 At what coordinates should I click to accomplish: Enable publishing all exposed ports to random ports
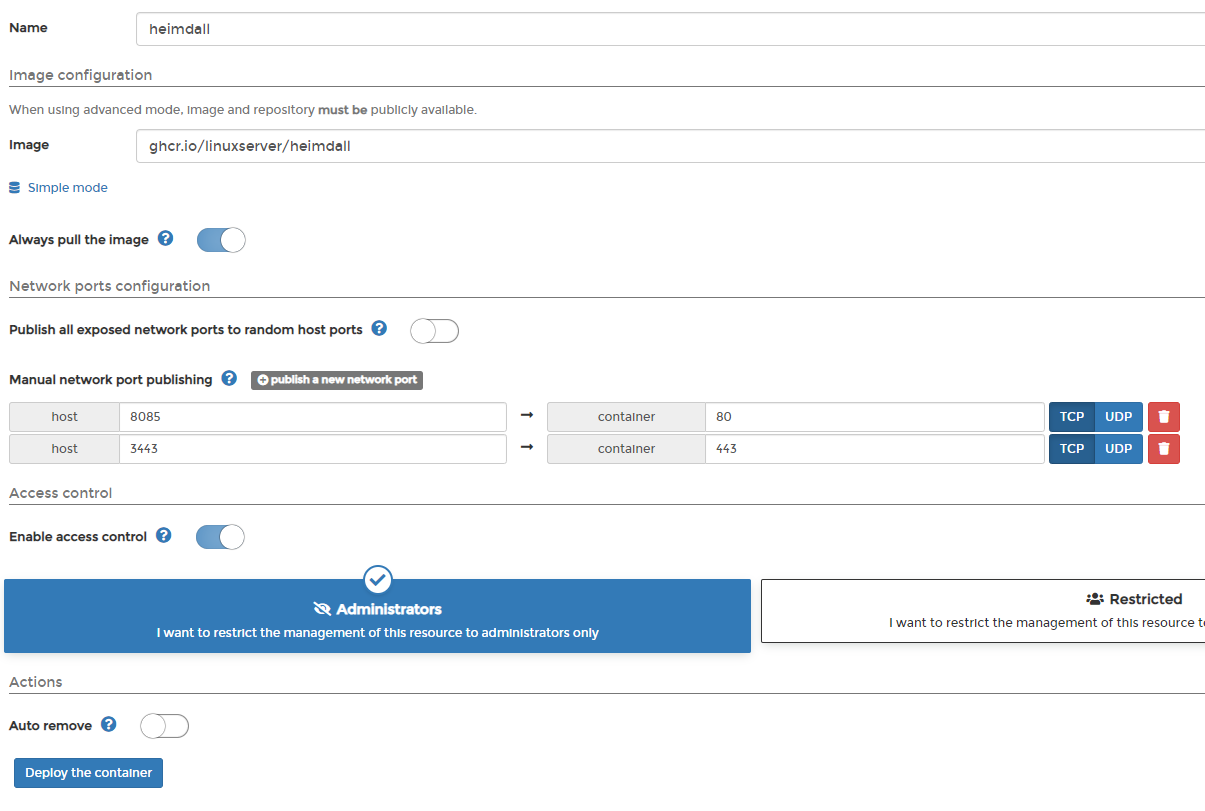click(434, 330)
